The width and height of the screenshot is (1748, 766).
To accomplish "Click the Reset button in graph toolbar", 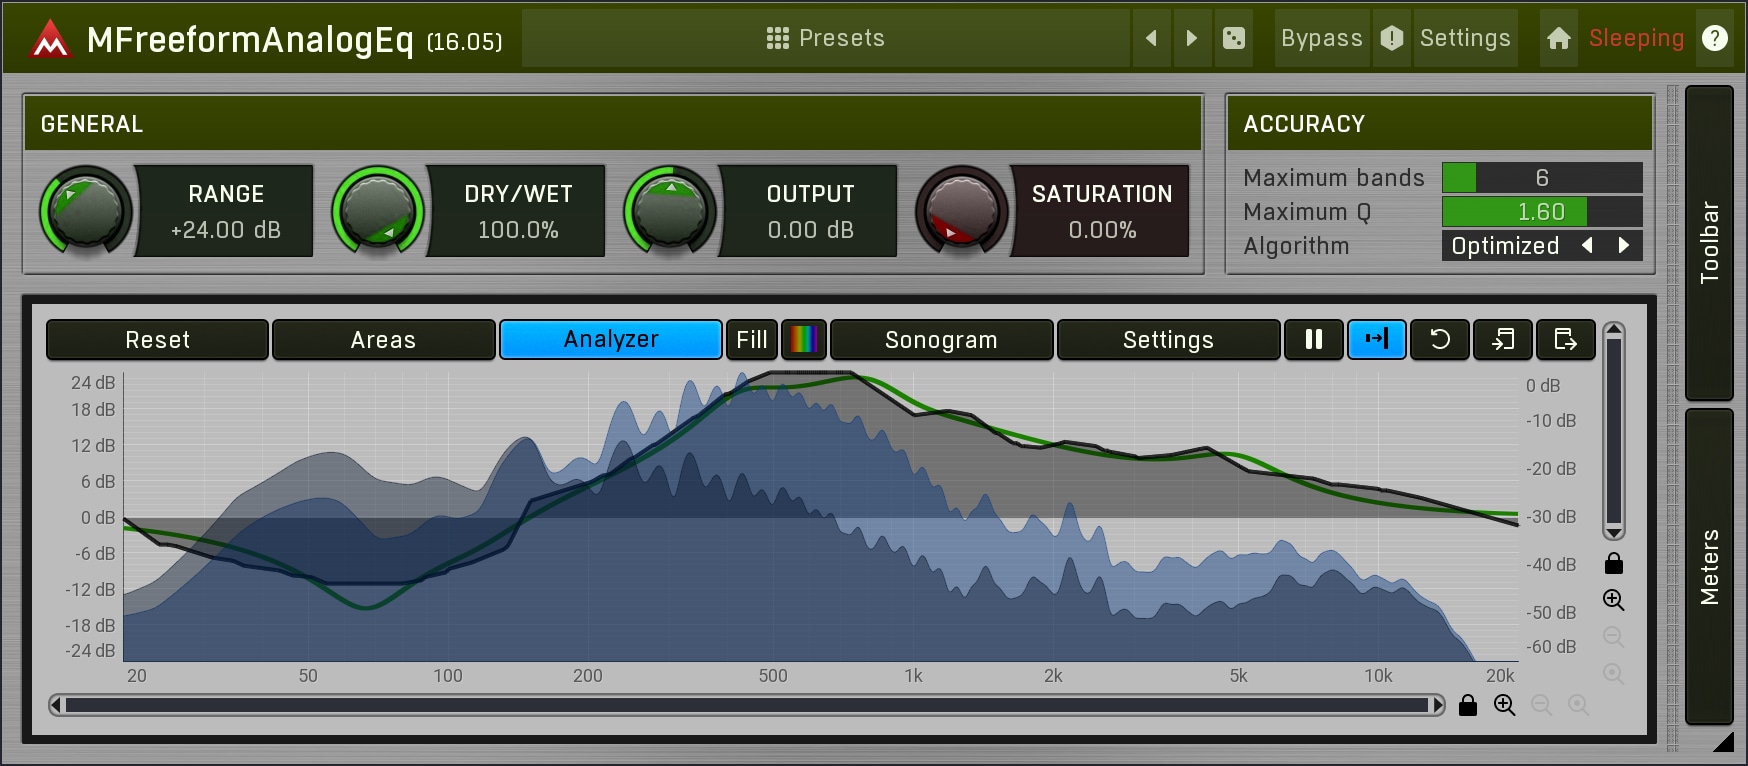I will pos(157,340).
